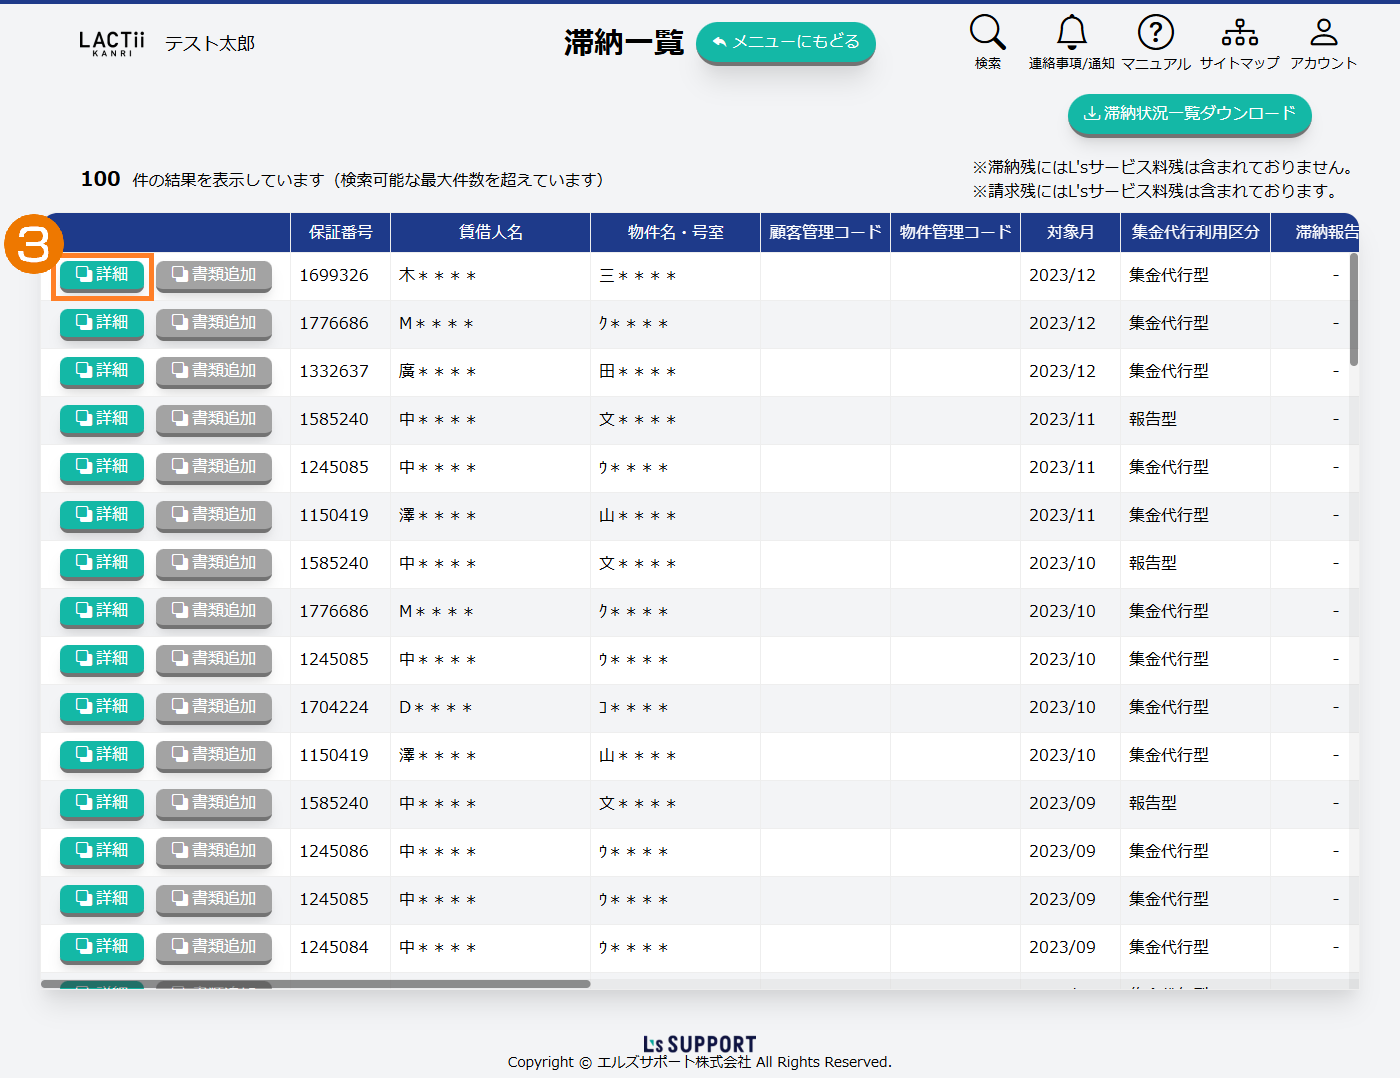Click the LACTii KANRI logo
The image size is (1400, 1078).
111,43
